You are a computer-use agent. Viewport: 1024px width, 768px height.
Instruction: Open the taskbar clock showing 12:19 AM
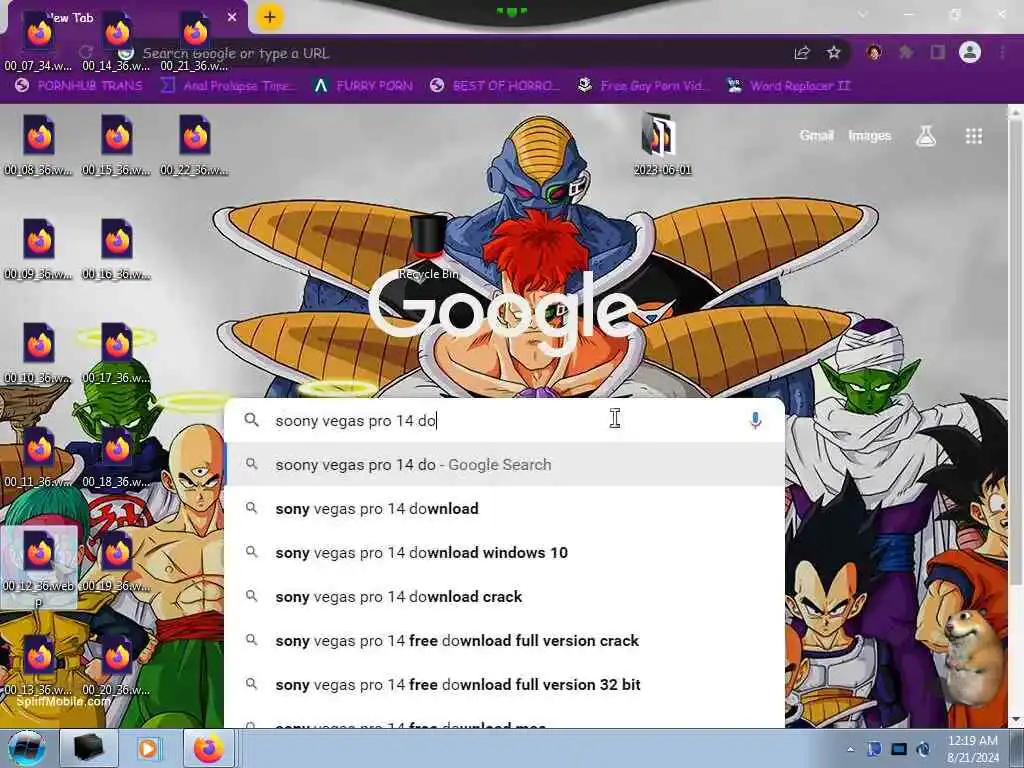972,749
